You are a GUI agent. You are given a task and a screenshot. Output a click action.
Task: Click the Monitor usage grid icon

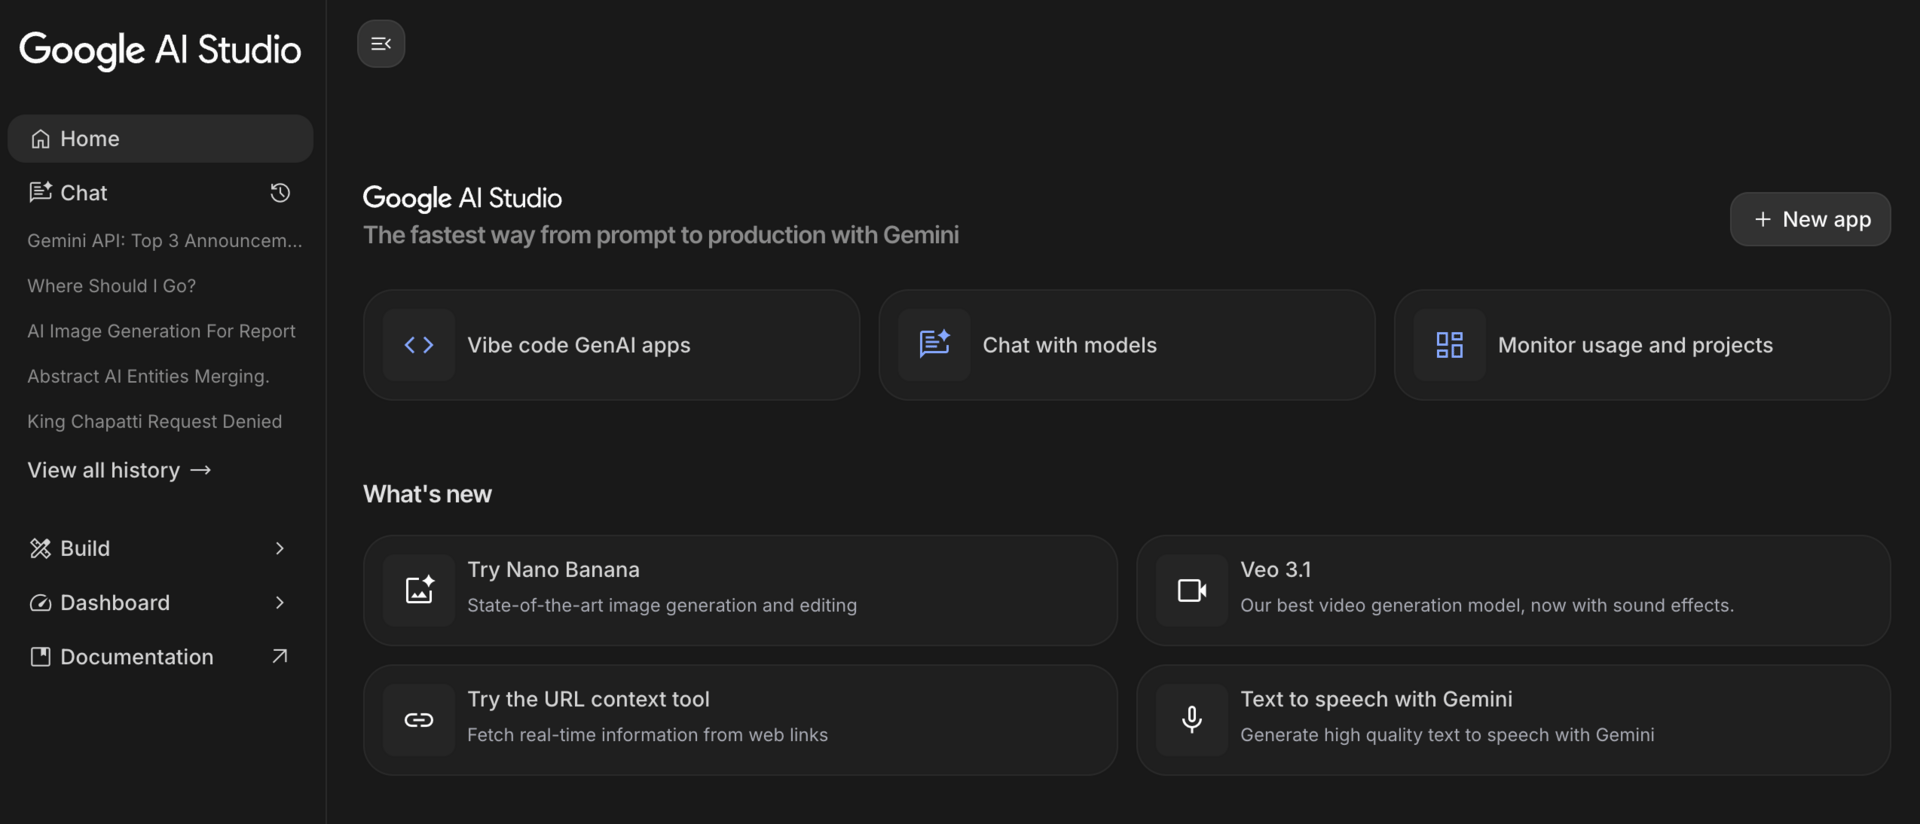coord(1449,345)
